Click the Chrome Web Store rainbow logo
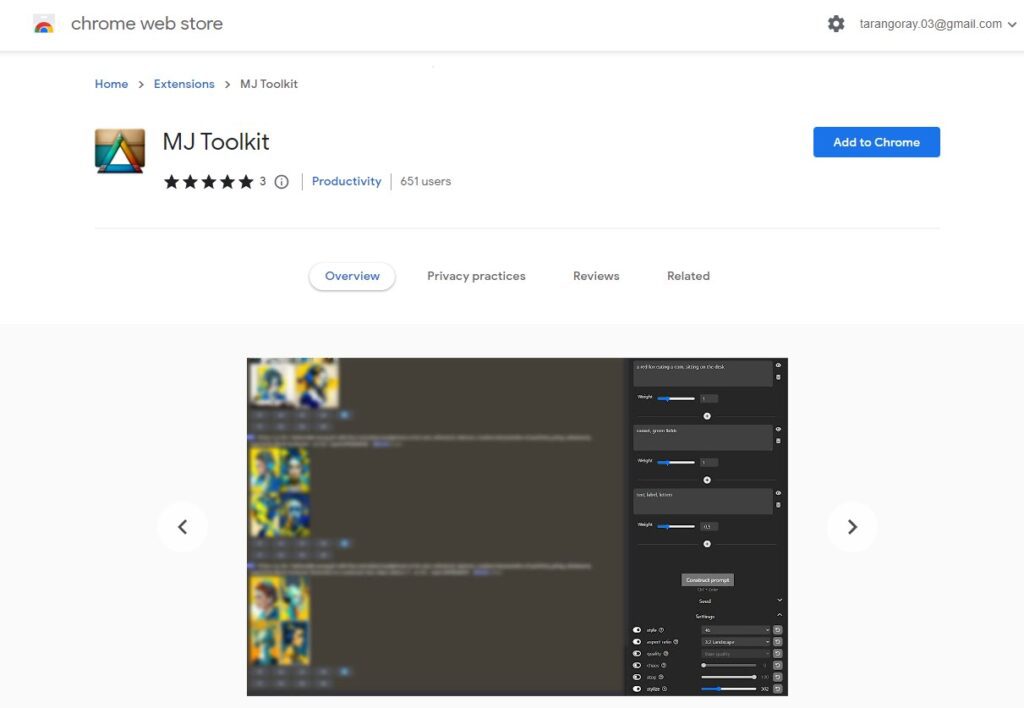1024x708 pixels. coord(44,24)
